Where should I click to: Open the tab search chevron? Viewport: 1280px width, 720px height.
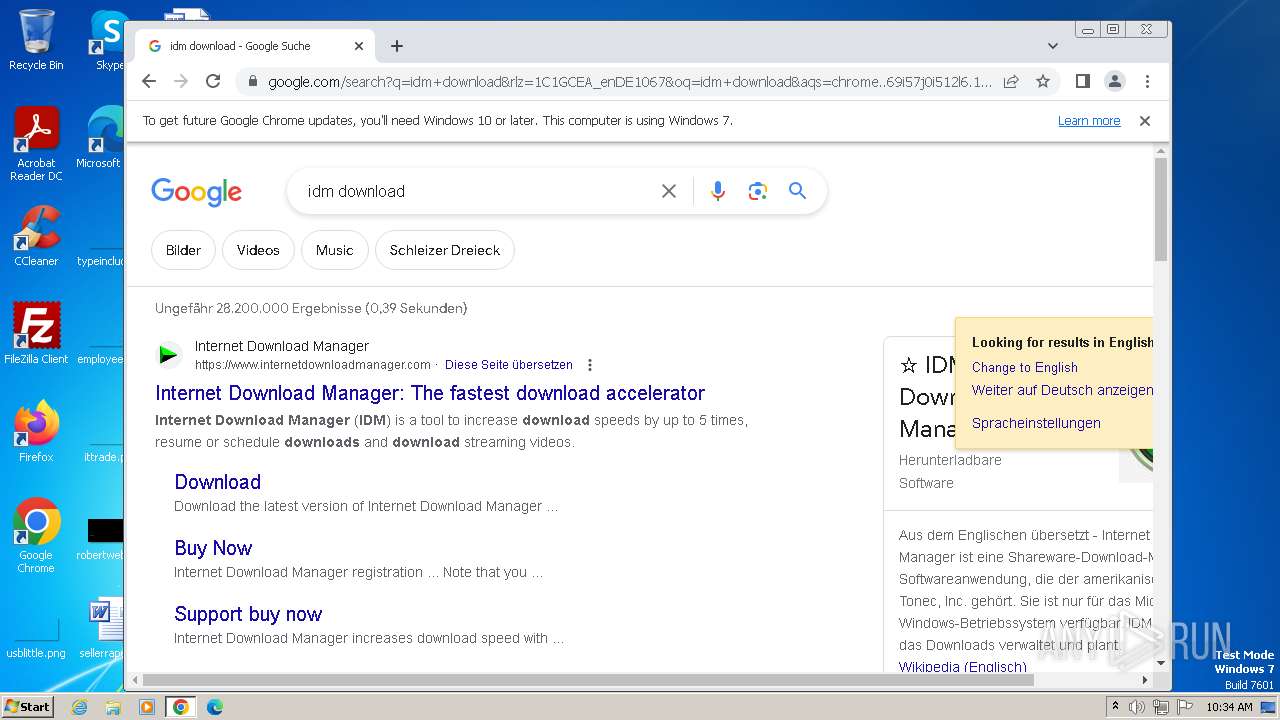point(1053,46)
